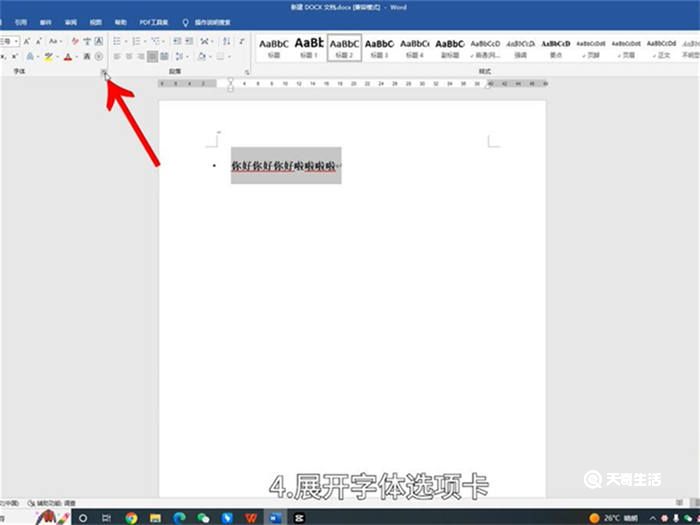Click the Increase Indent icon
Image resolution: width=700 pixels, height=525 pixels.
click(x=189, y=42)
